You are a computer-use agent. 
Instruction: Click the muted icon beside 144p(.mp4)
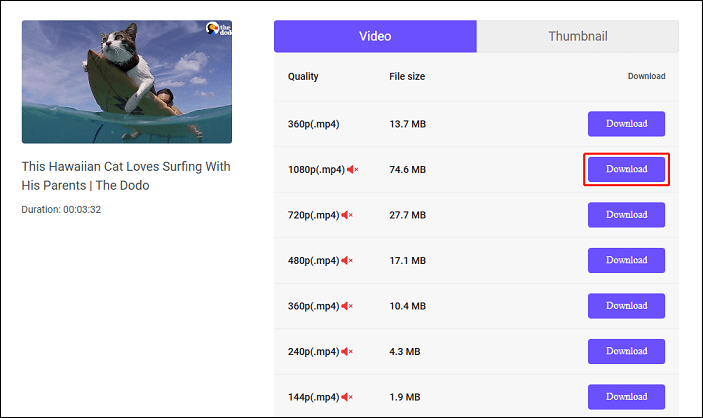tap(347, 397)
